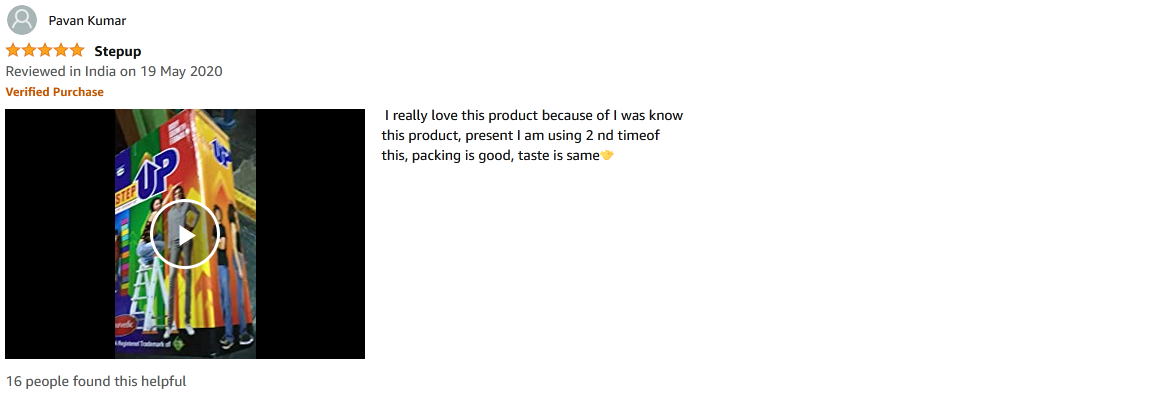Play the Stepup review video

coord(185,234)
